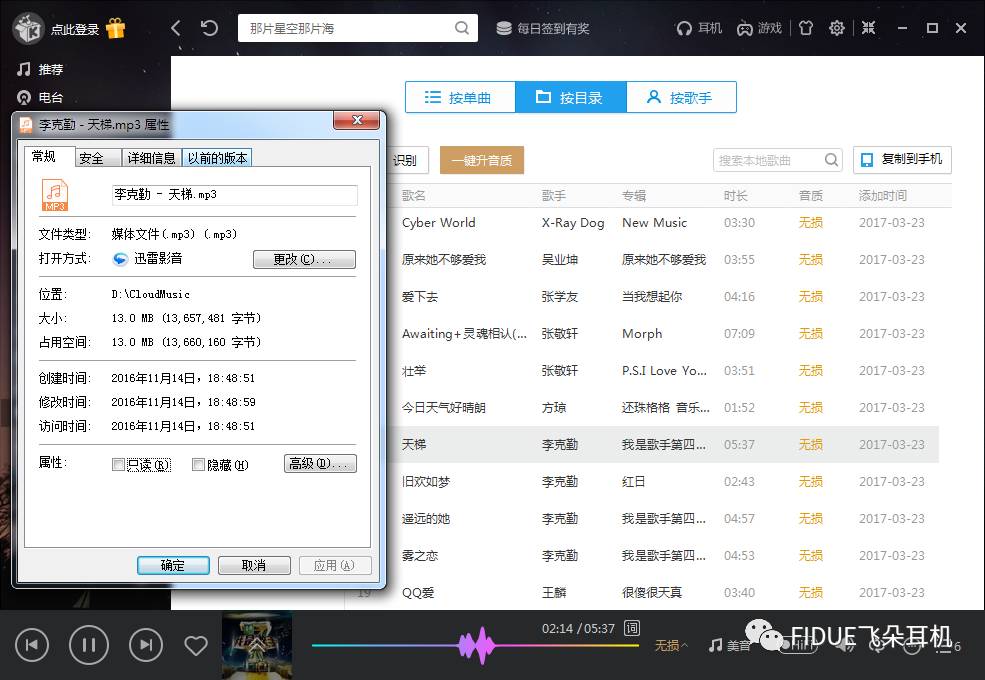Image resolution: width=985 pixels, height=680 pixels.
Task: Seek on the waveform progress bar
Action: (x=475, y=645)
